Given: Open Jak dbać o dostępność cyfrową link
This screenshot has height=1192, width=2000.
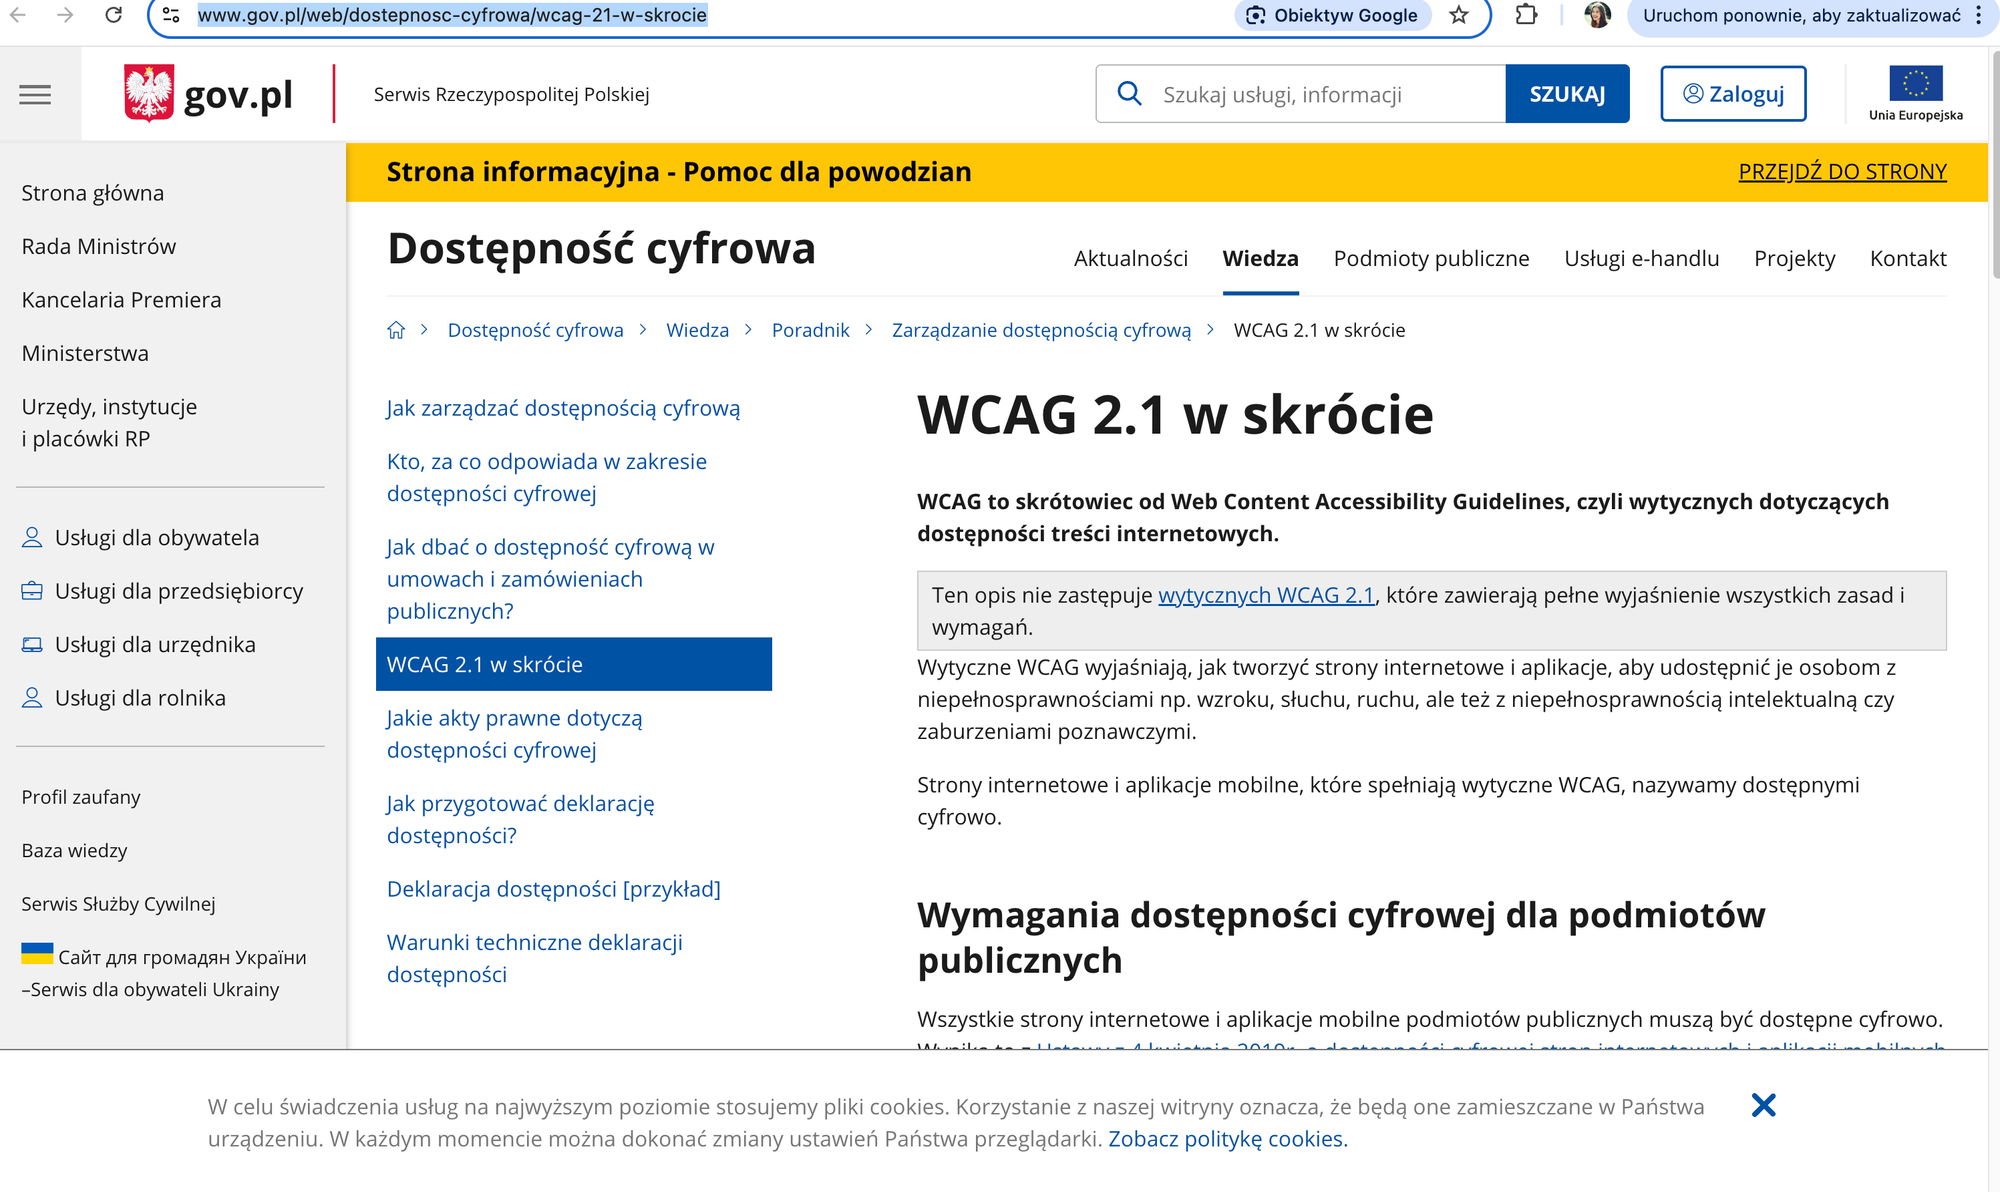Looking at the screenshot, I should (550, 579).
